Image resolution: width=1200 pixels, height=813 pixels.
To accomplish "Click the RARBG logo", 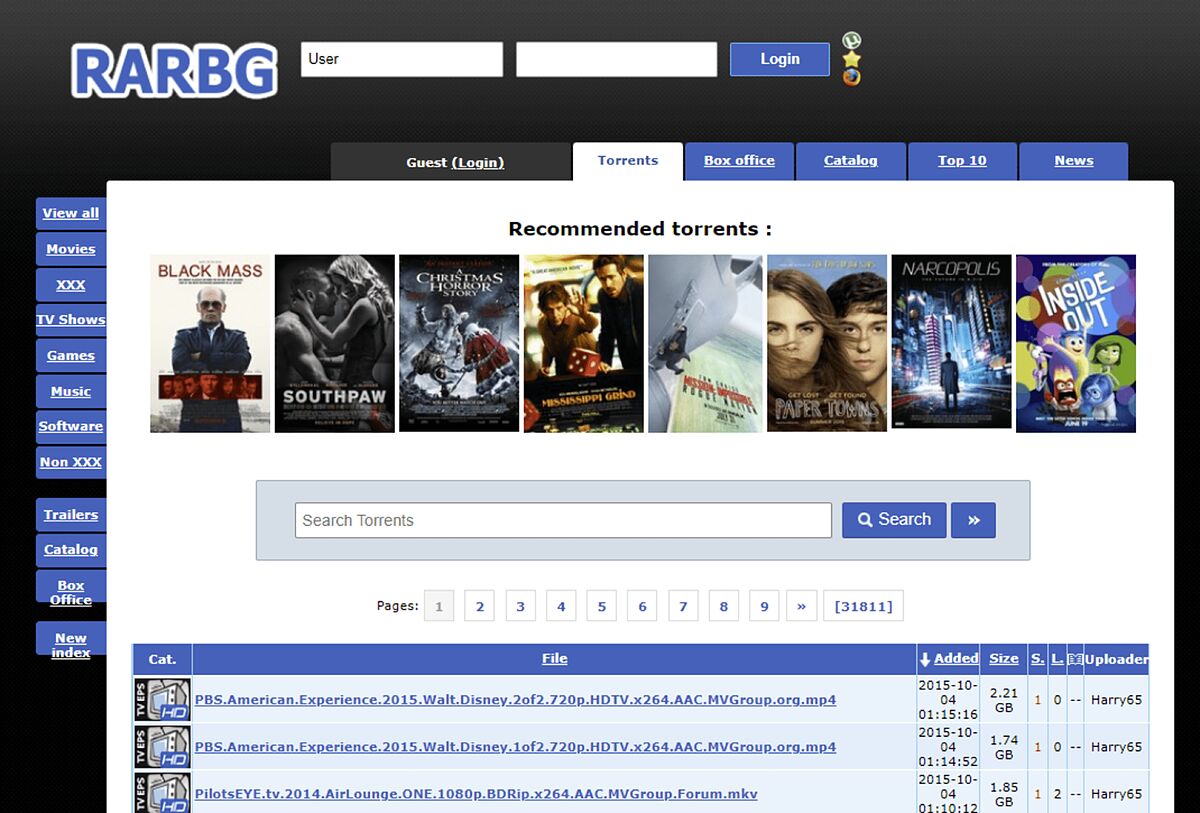I will click(174, 71).
